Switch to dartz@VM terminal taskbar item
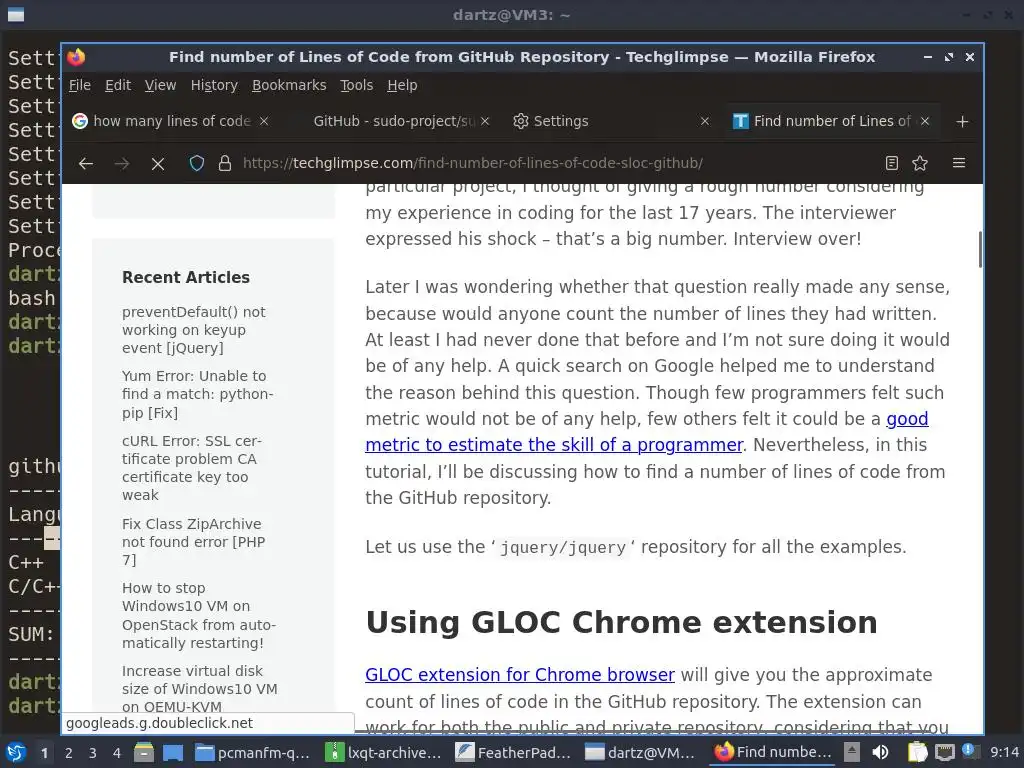This screenshot has width=1024, height=768. (x=640, y=752)
